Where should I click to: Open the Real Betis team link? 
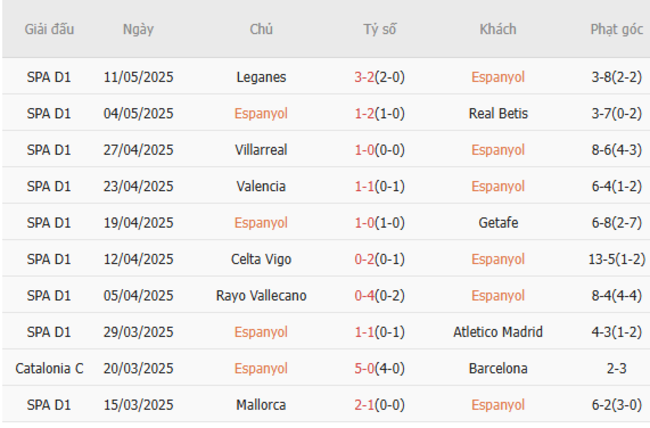click(x=498, y=113)
